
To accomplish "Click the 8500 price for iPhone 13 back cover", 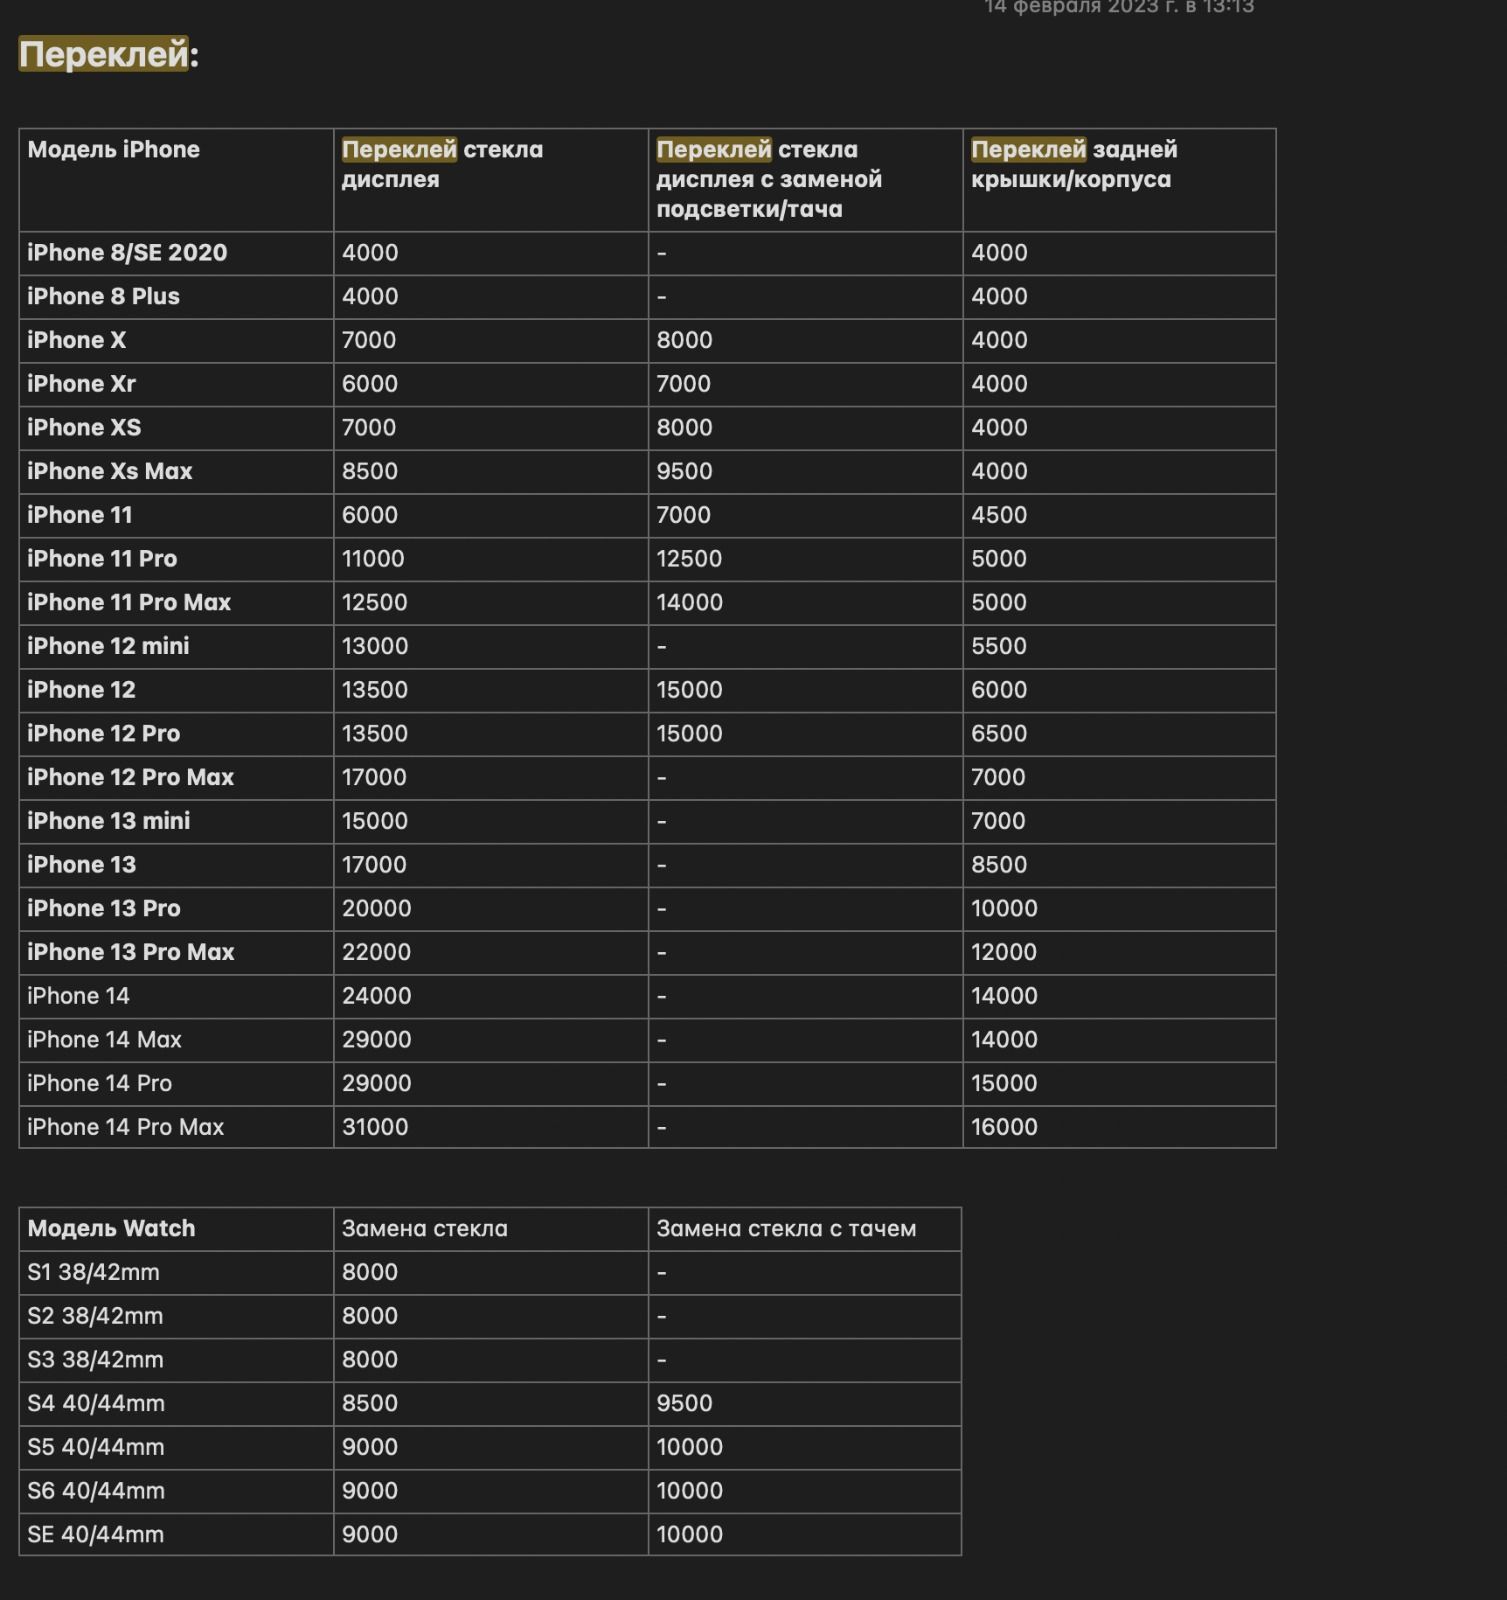I will (999, 865).
